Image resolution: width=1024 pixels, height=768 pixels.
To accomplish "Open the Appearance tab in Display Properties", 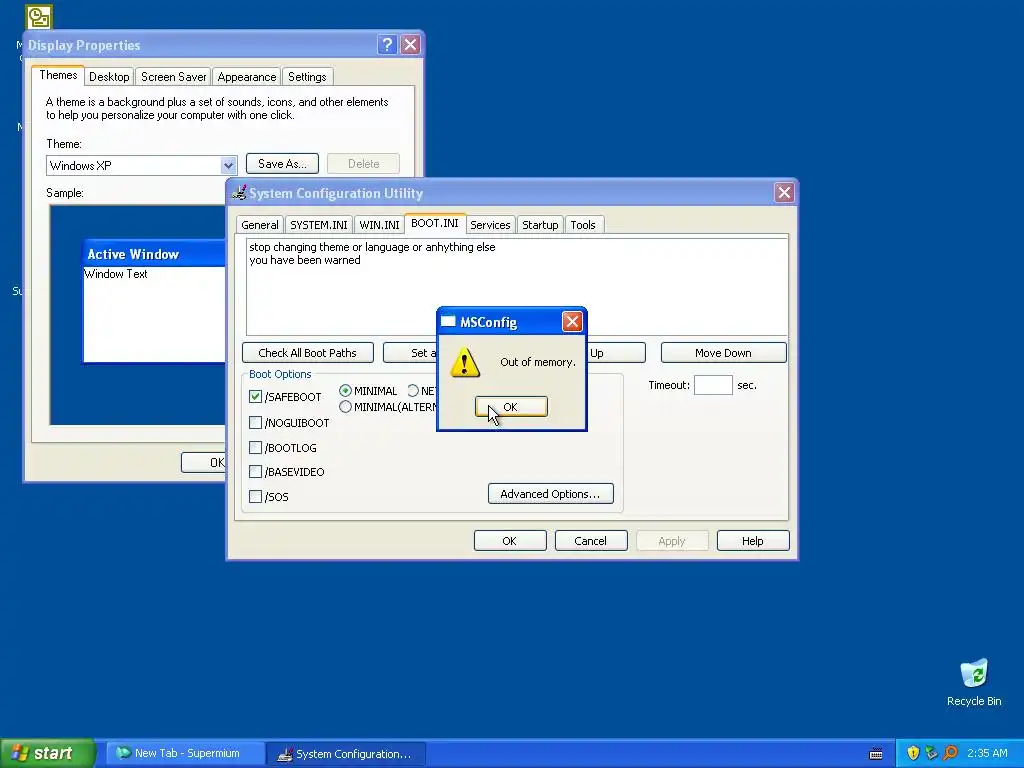I will click(246, 77).
